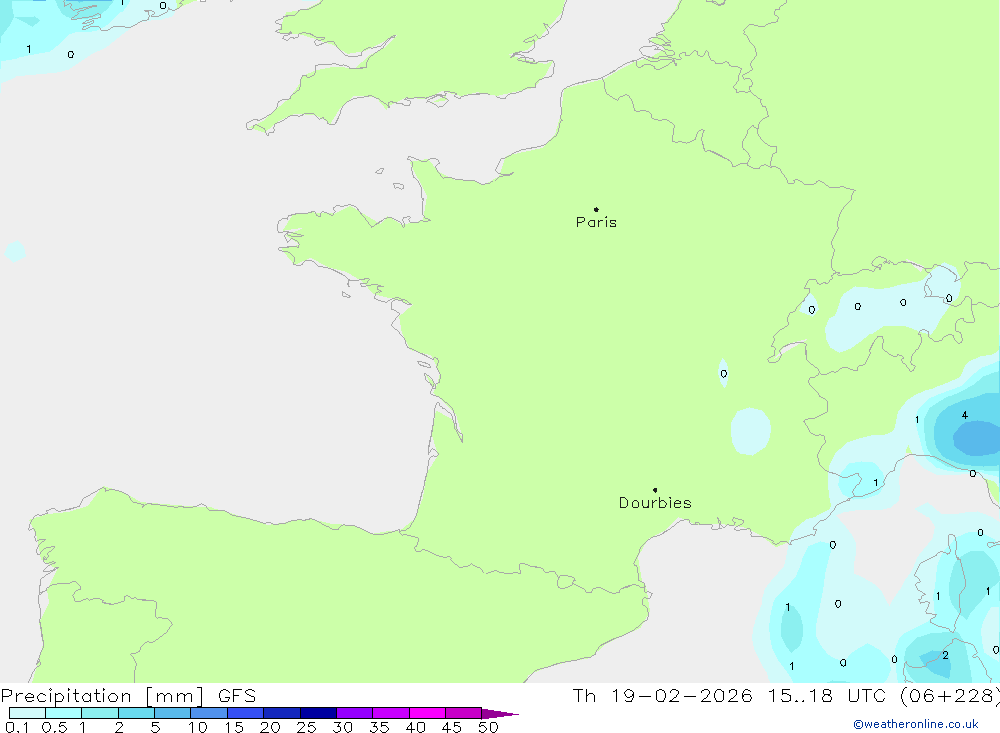Image resolution: width=1000 pixels, height=733 pixels.
Task: Click the blue legend swatch at 10
Action: pos(209,713)
